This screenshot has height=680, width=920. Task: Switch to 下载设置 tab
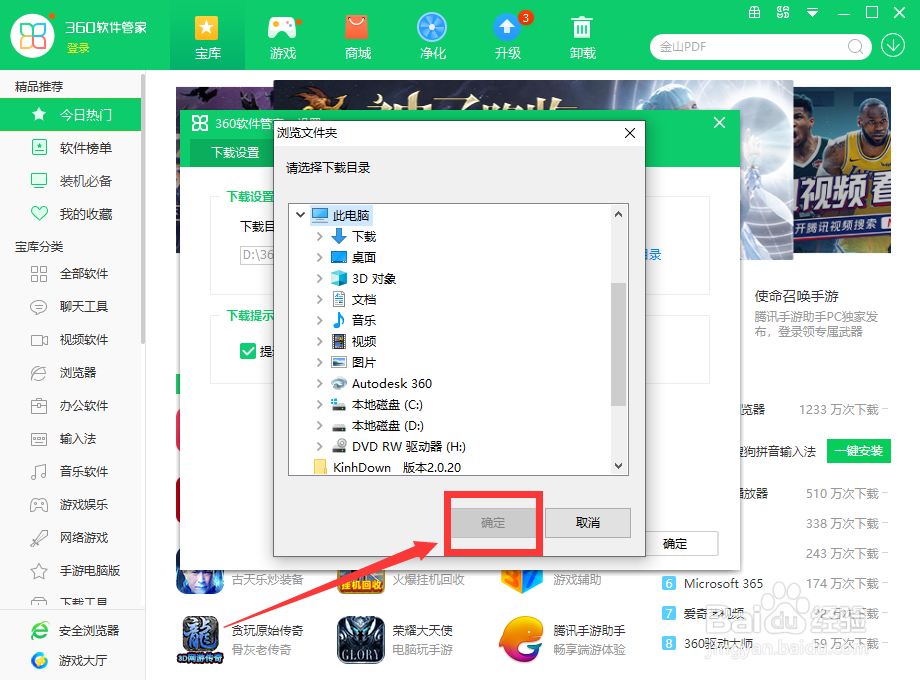pyautogui.click(x=235, y=153)
